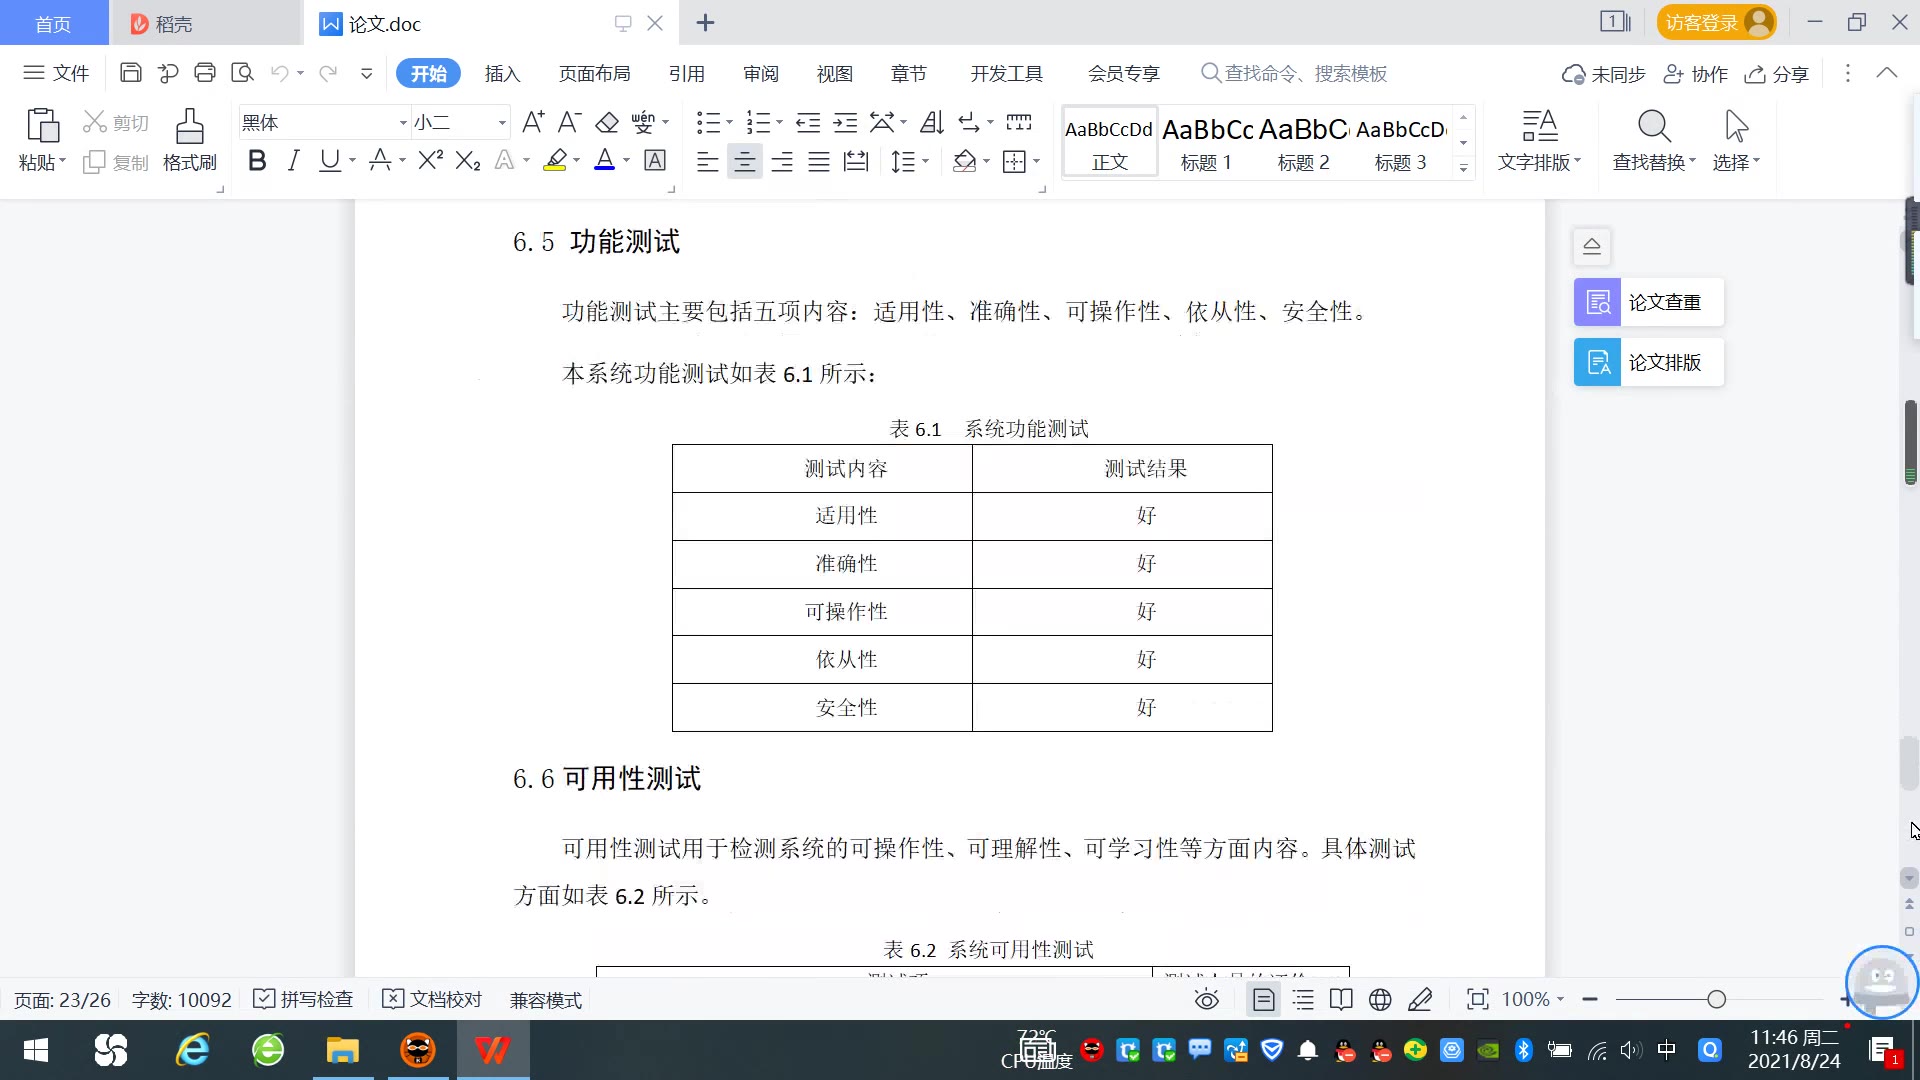Open quick access toolbar customize dropdown
Screen dimensions: 1920x1080
pyautogui.click(x=366, y=73)
